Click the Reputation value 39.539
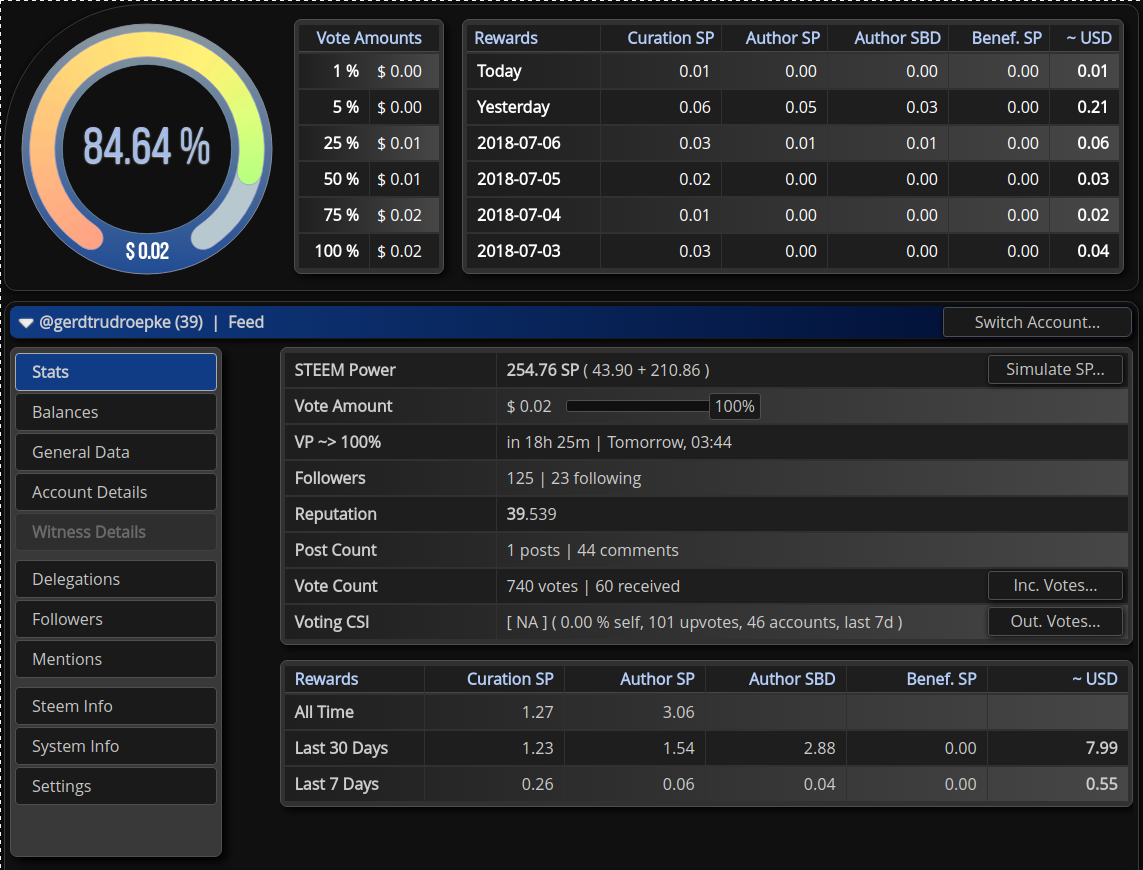The height and width of the screenshot is (870, 1143). tap(531, 514)
